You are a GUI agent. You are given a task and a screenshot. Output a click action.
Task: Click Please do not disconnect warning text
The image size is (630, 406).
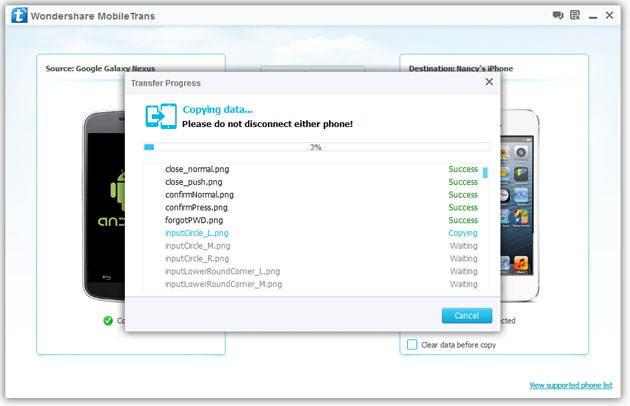(x=267, y=124)
